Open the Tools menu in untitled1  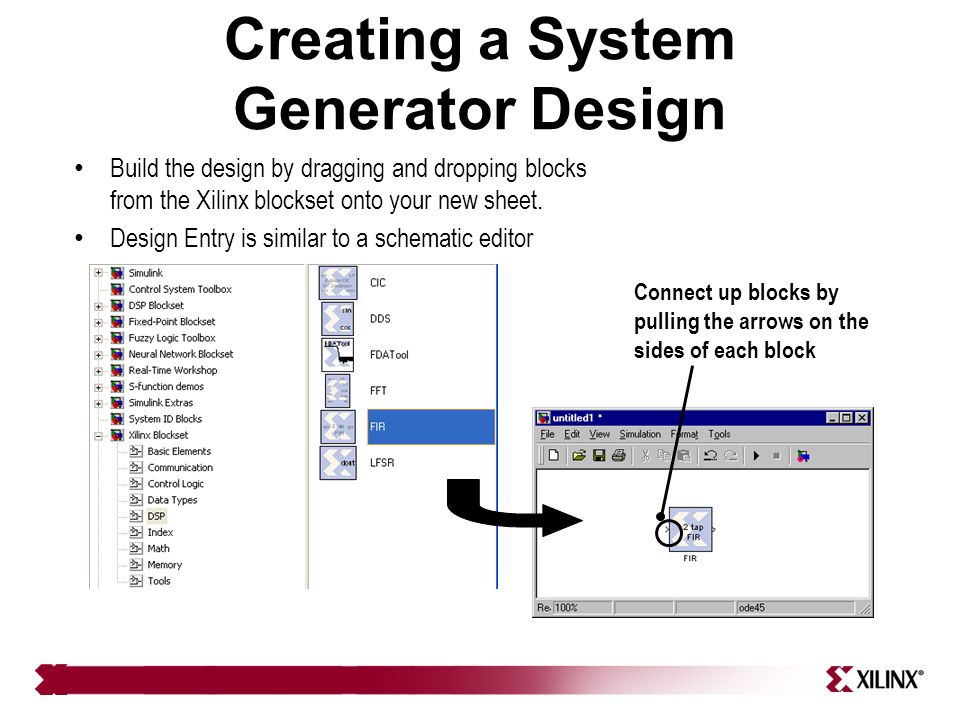coord(719,434)
